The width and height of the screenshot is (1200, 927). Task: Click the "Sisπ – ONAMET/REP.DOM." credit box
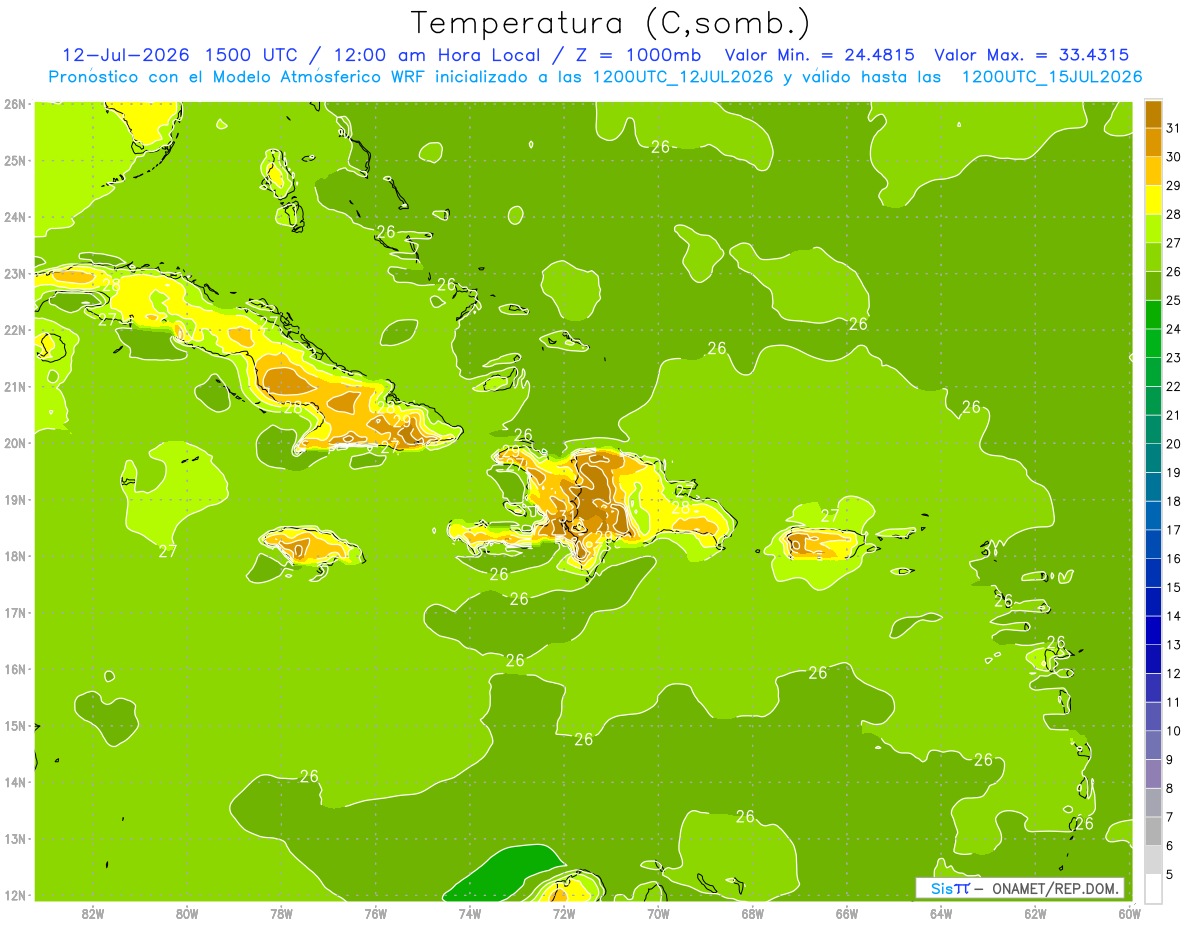(x=1020, y=888)
